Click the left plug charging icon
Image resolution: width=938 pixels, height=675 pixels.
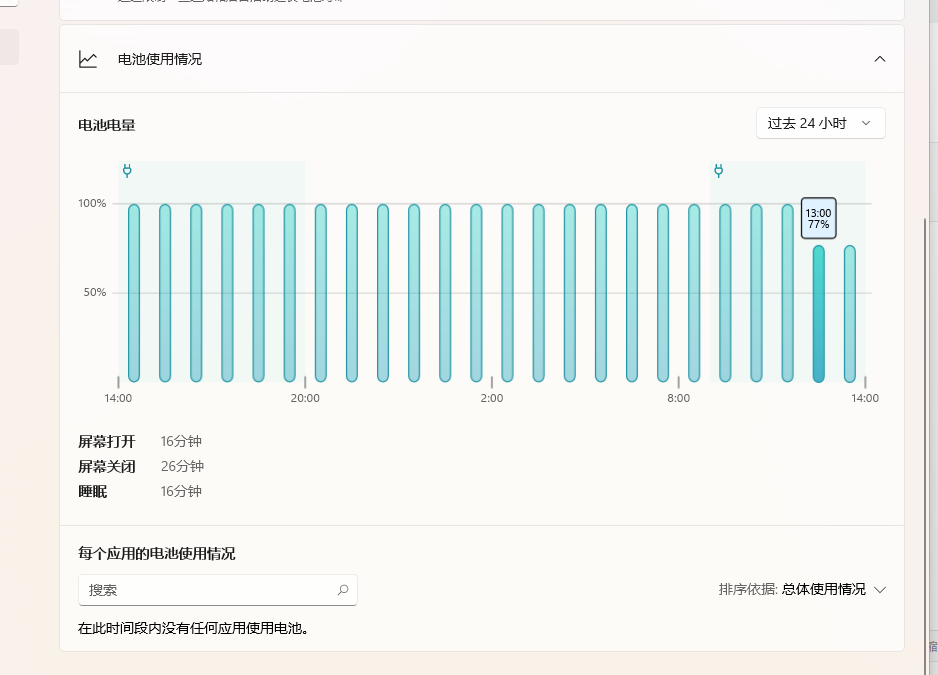[127, 171]
